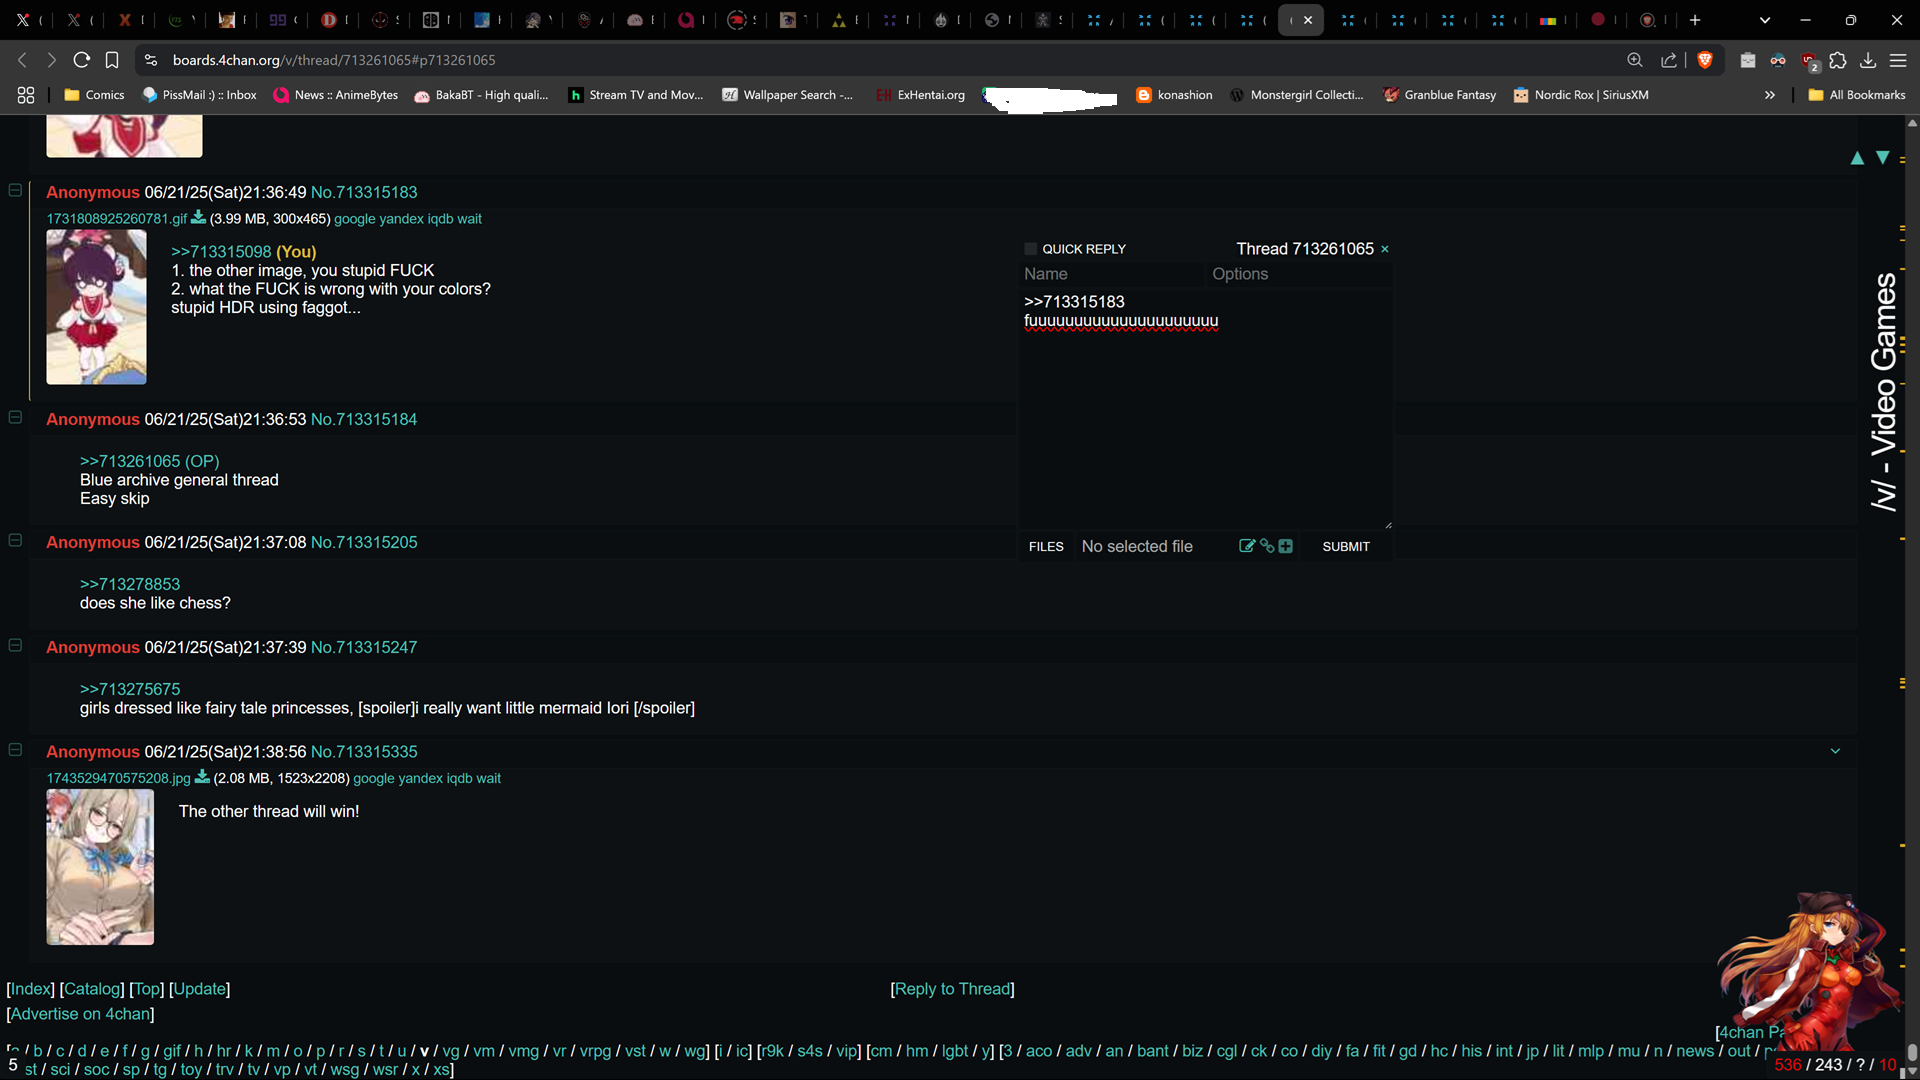Hide post No.713315335 using its minus box
Screen dimensions: 1920x1080
pyautogui.click(x=15, y=749)
